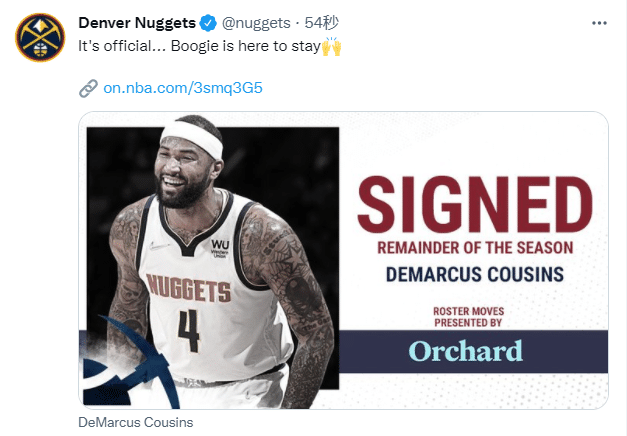
Task: Click the ROSTER MOVES PRESENTED BY label
Action: pos(468,317)
